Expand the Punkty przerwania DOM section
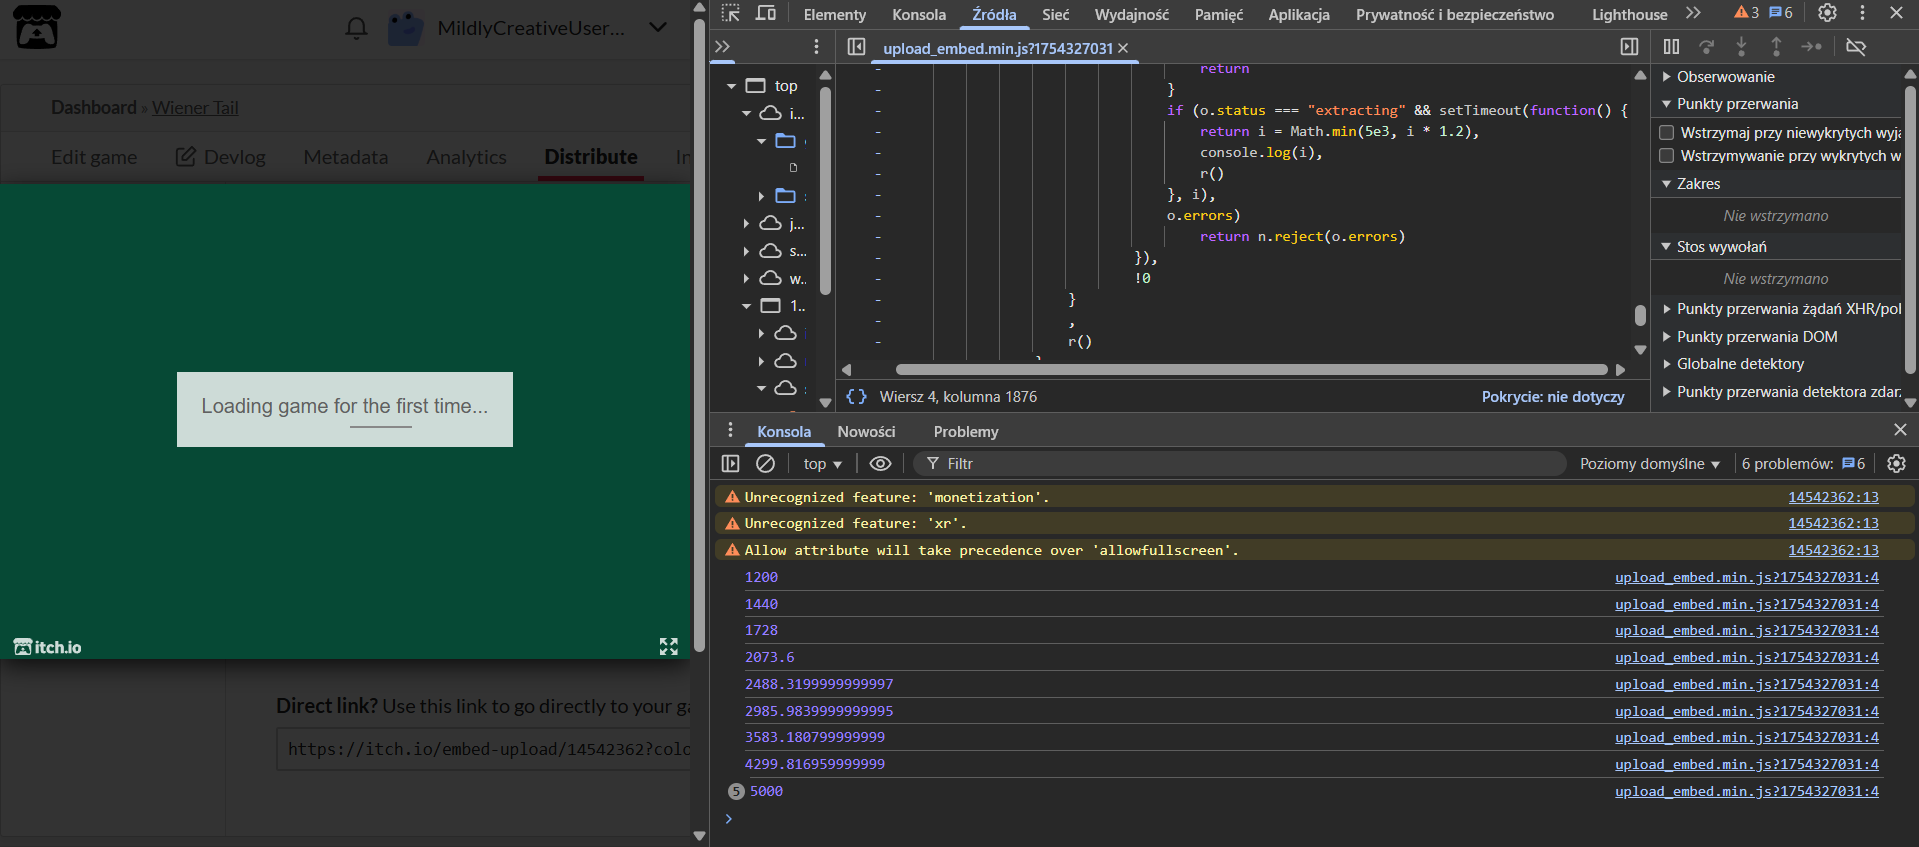 (1756, 337)
